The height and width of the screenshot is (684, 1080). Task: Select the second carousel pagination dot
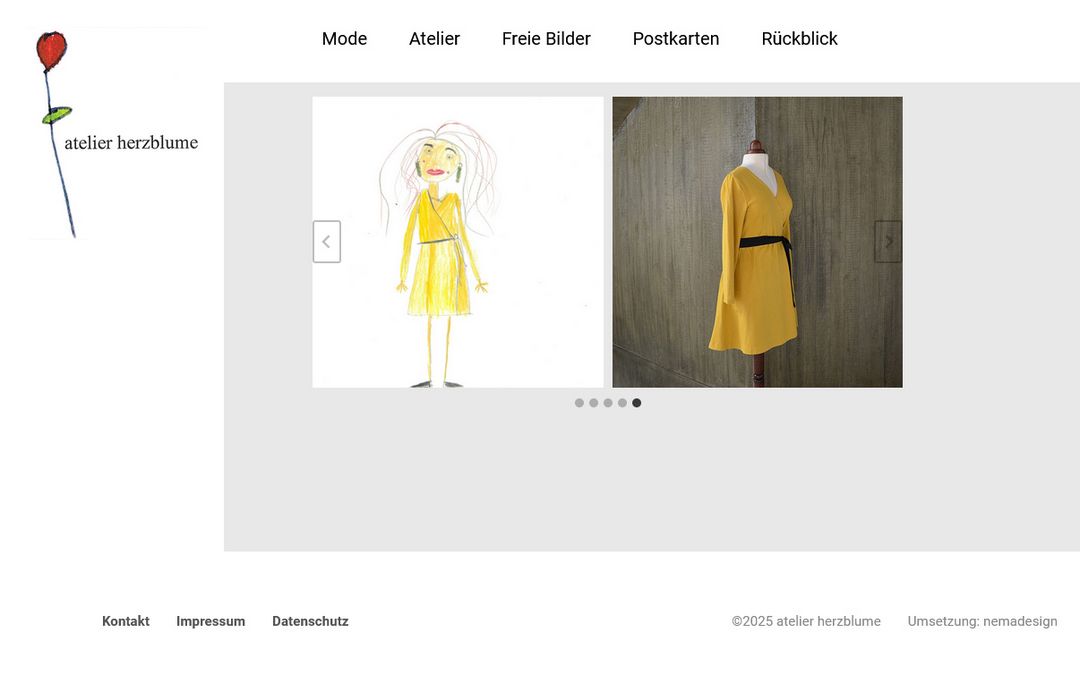tap(593, 402)
